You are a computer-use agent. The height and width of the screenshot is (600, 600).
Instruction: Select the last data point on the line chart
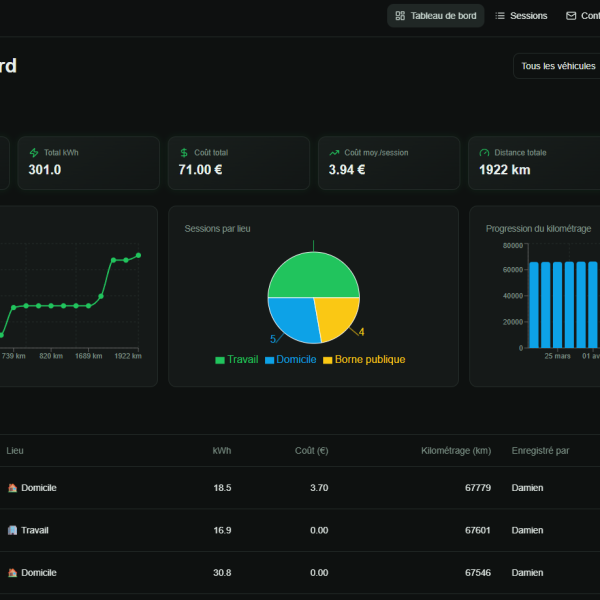coord(139,255)
